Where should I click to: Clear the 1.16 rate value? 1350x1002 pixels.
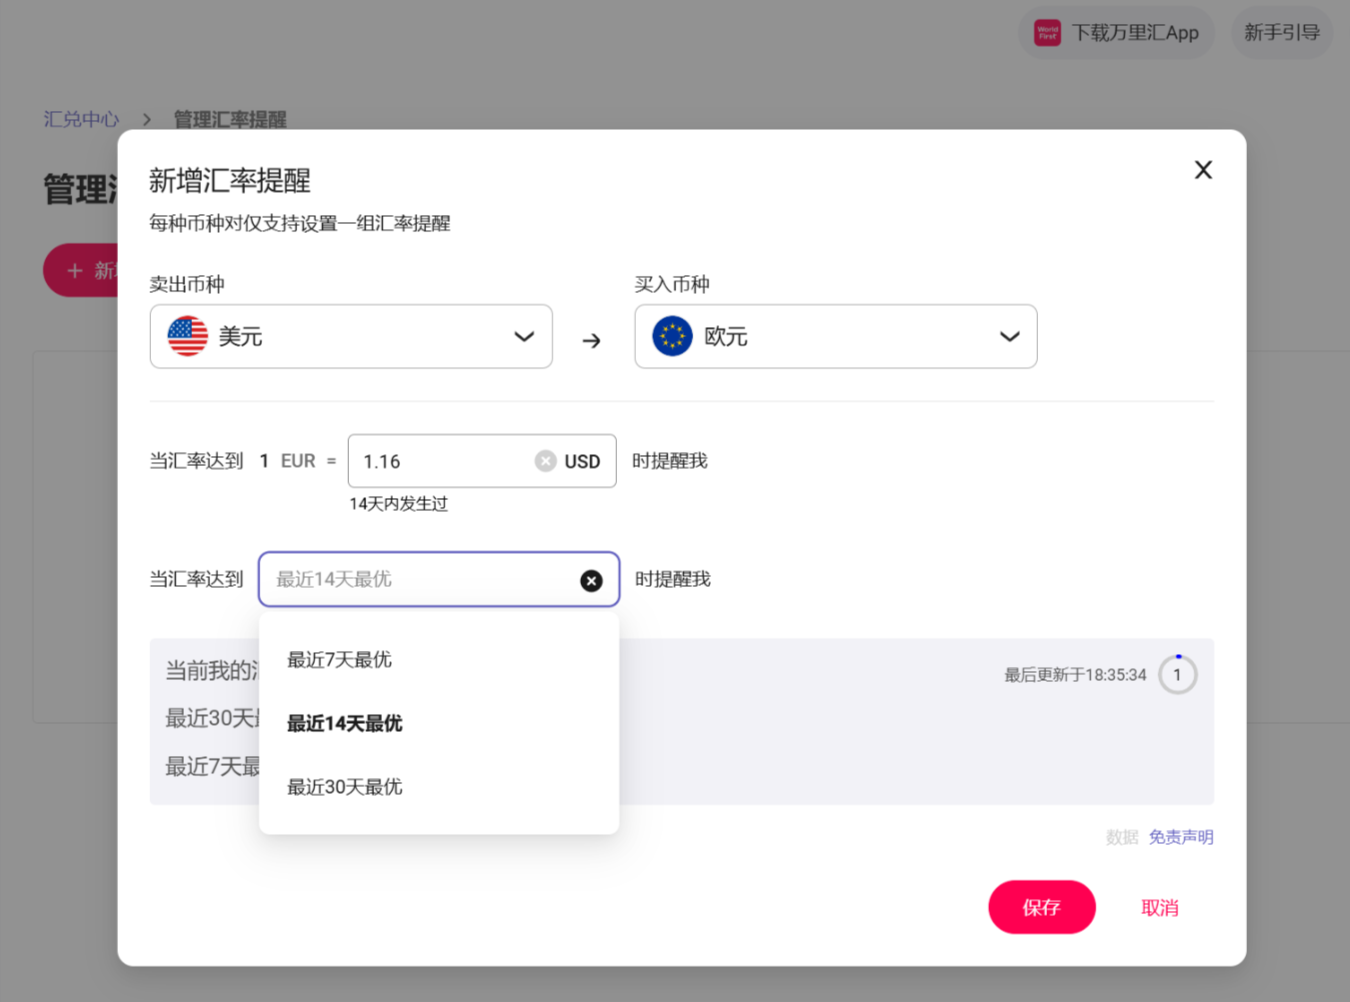coord(545,461)
